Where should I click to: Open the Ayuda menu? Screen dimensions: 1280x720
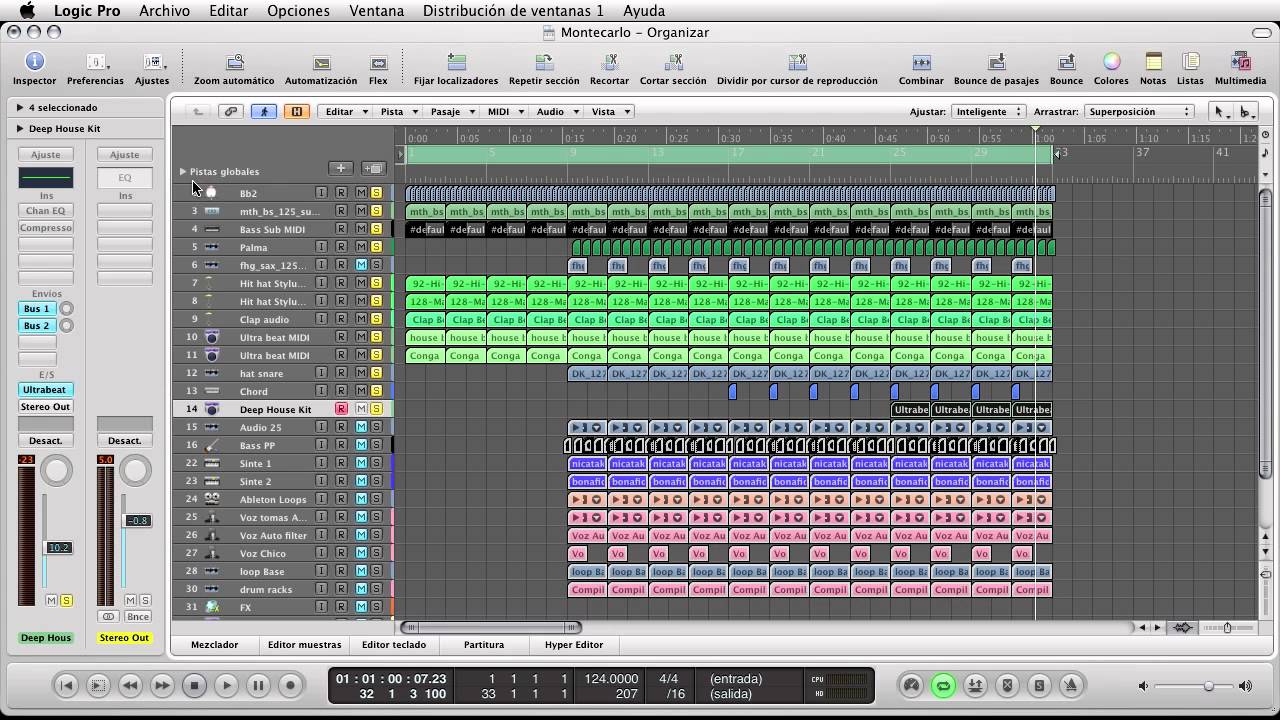643,11
